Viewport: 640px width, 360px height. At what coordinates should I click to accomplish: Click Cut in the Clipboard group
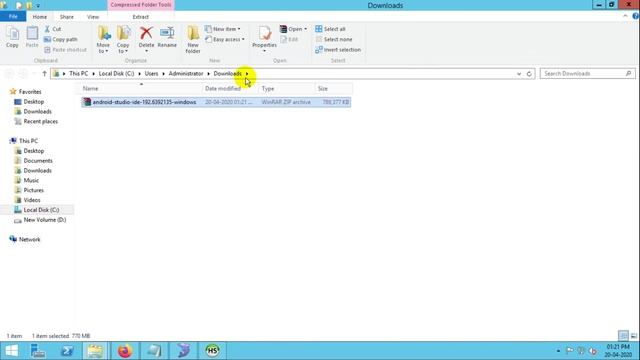[x=53, y=29]
